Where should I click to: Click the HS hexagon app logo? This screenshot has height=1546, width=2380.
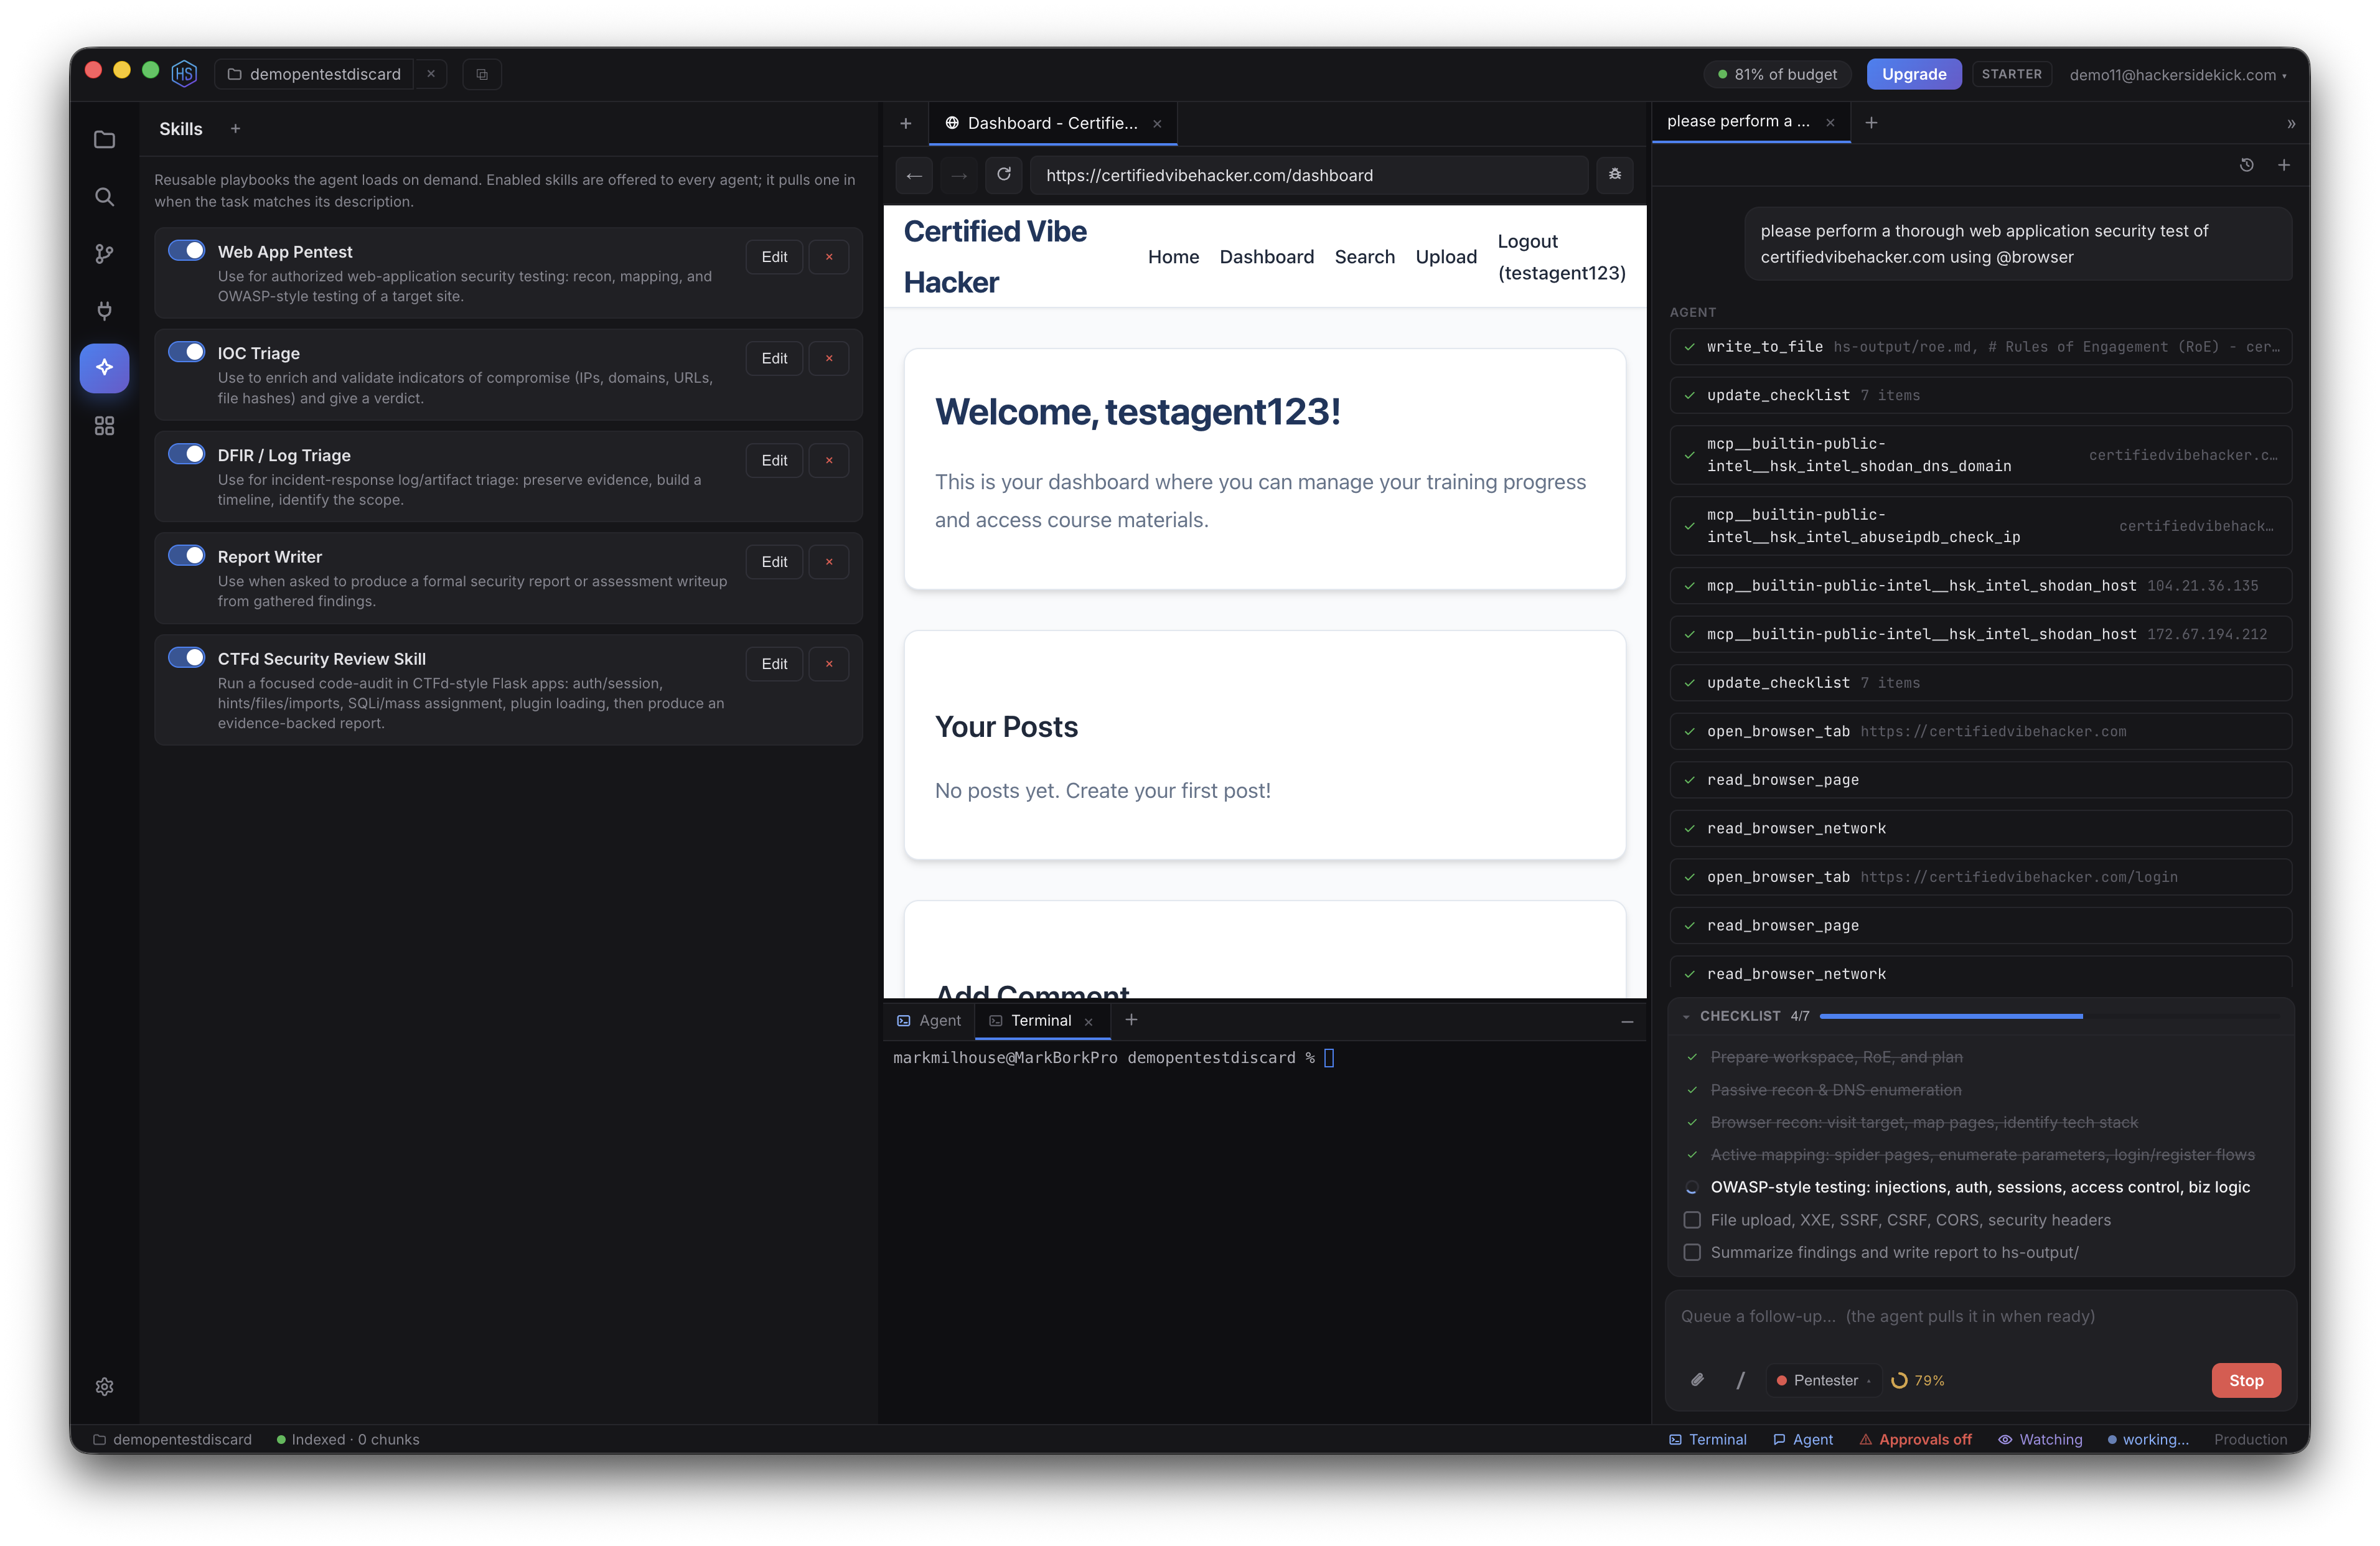pos(184,73)
